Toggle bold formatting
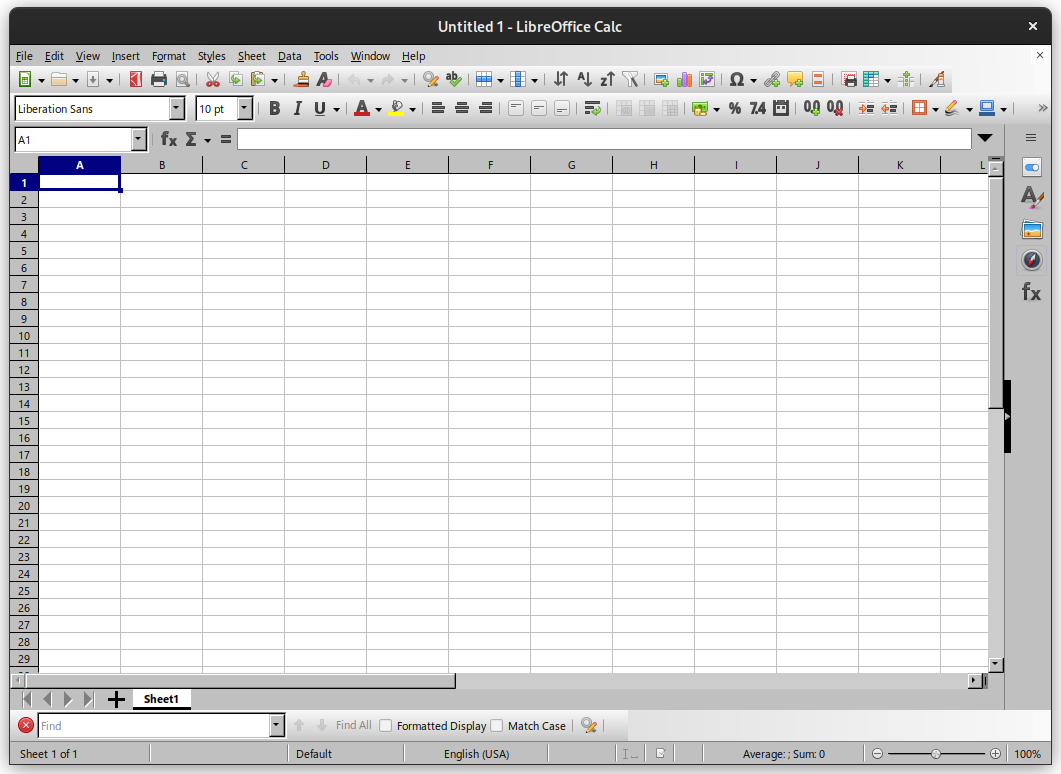The width and height of the screenshot is (1061, 774). pos(274,107)
